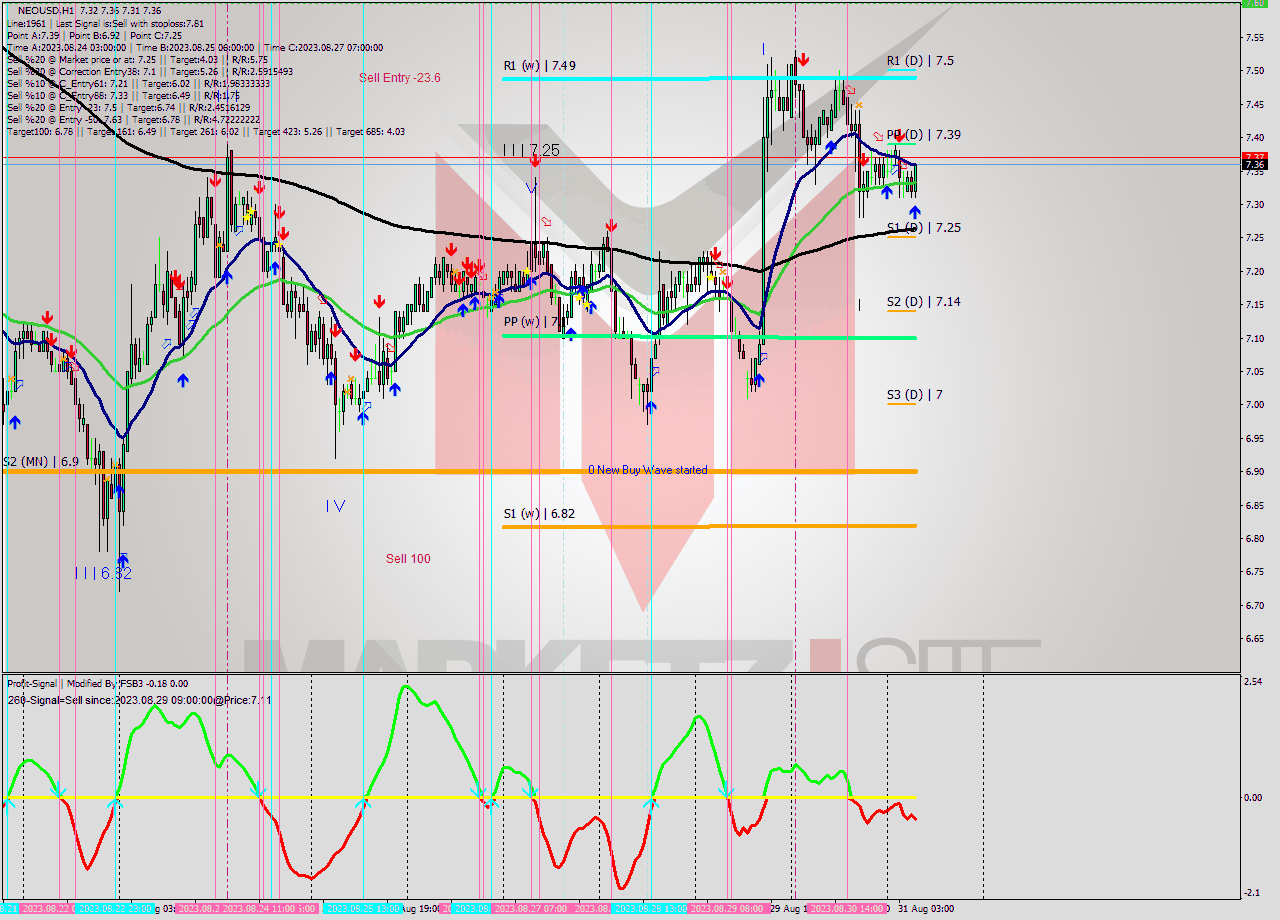Click the 'S1 (w) | 6.82' label
The width and height of the screenshot is (1280, 920).
point(539,513)
